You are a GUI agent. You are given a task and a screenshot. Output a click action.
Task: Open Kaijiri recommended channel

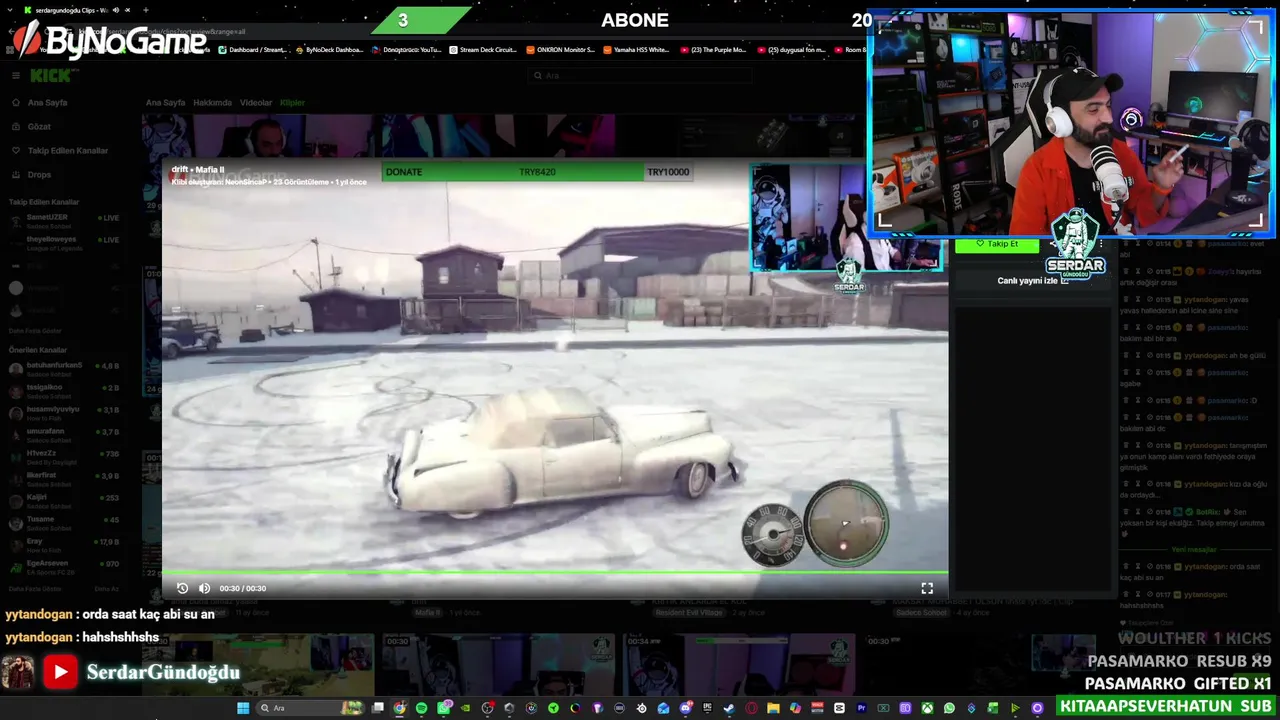click(64, 500)
